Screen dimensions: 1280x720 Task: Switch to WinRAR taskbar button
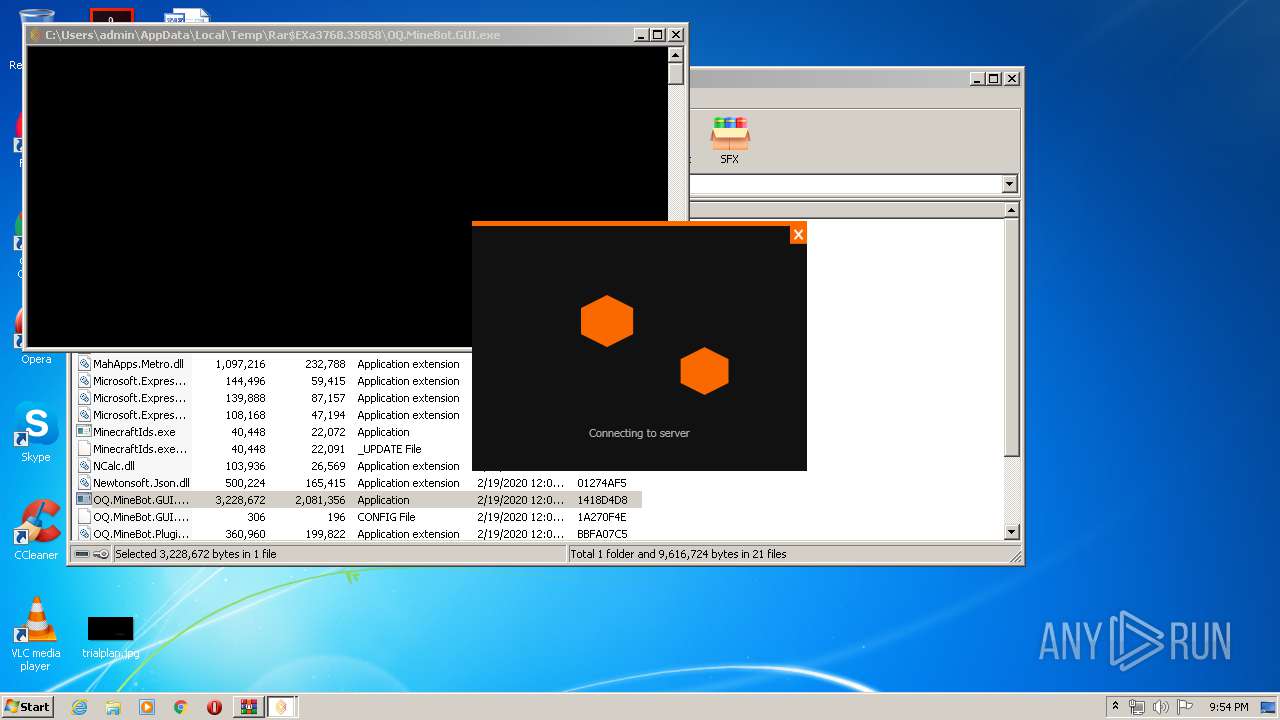(x=248, y=707)
